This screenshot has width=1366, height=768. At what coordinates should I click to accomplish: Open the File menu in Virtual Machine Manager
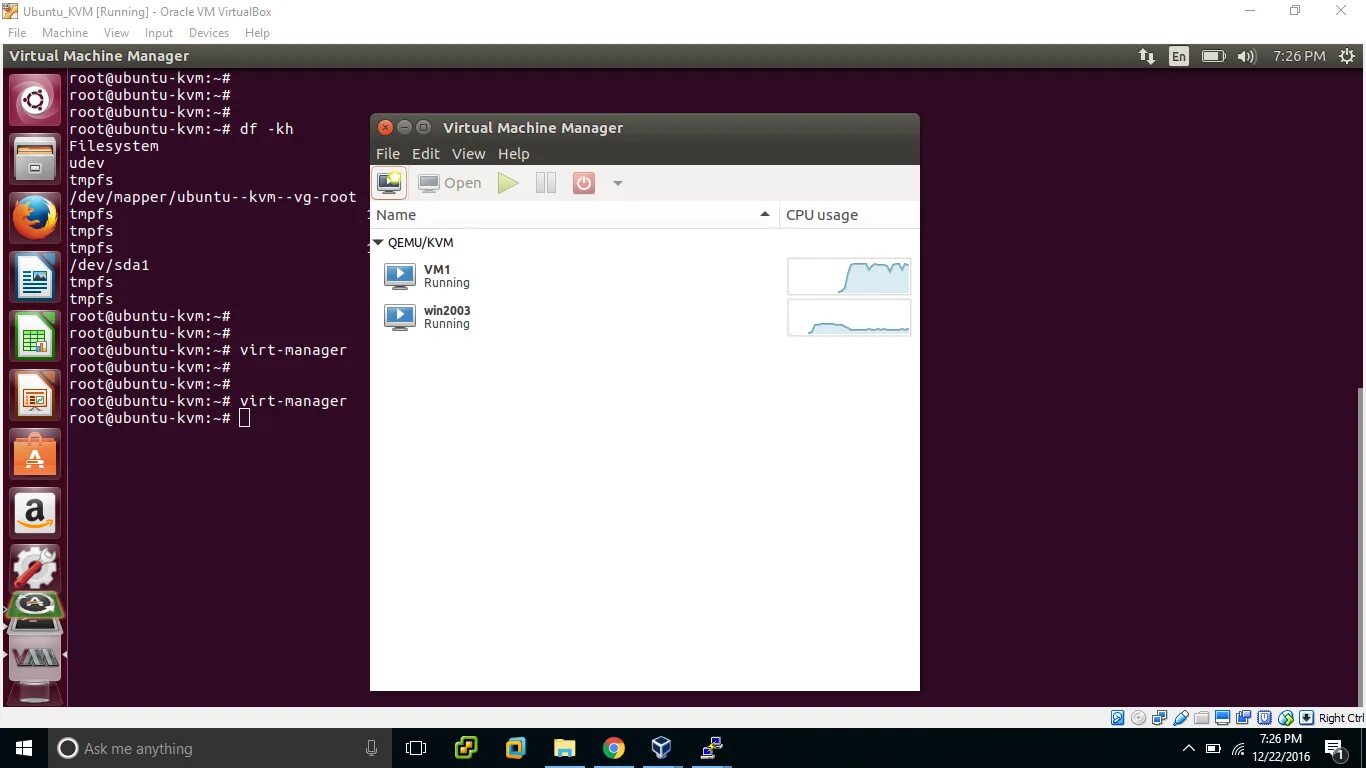click(x=388, y=154)
